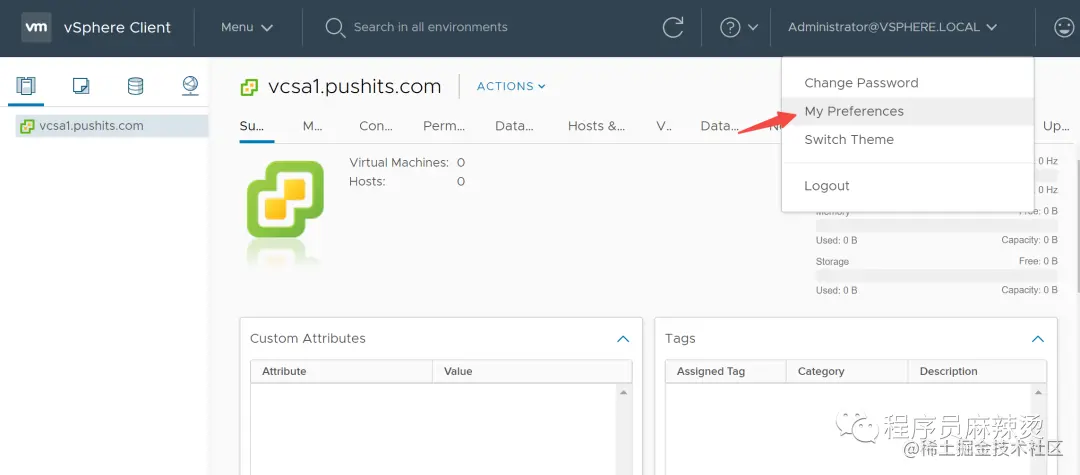Switch to the Updates tab
Viewport: 1080px width, 475px height.
[1057, 126]
